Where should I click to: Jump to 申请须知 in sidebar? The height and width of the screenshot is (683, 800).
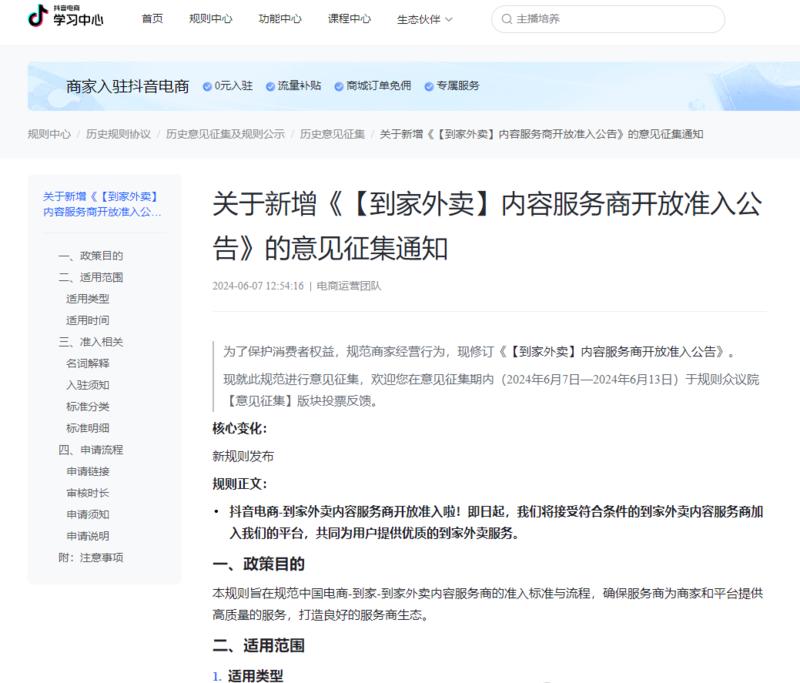click(88, 514)
